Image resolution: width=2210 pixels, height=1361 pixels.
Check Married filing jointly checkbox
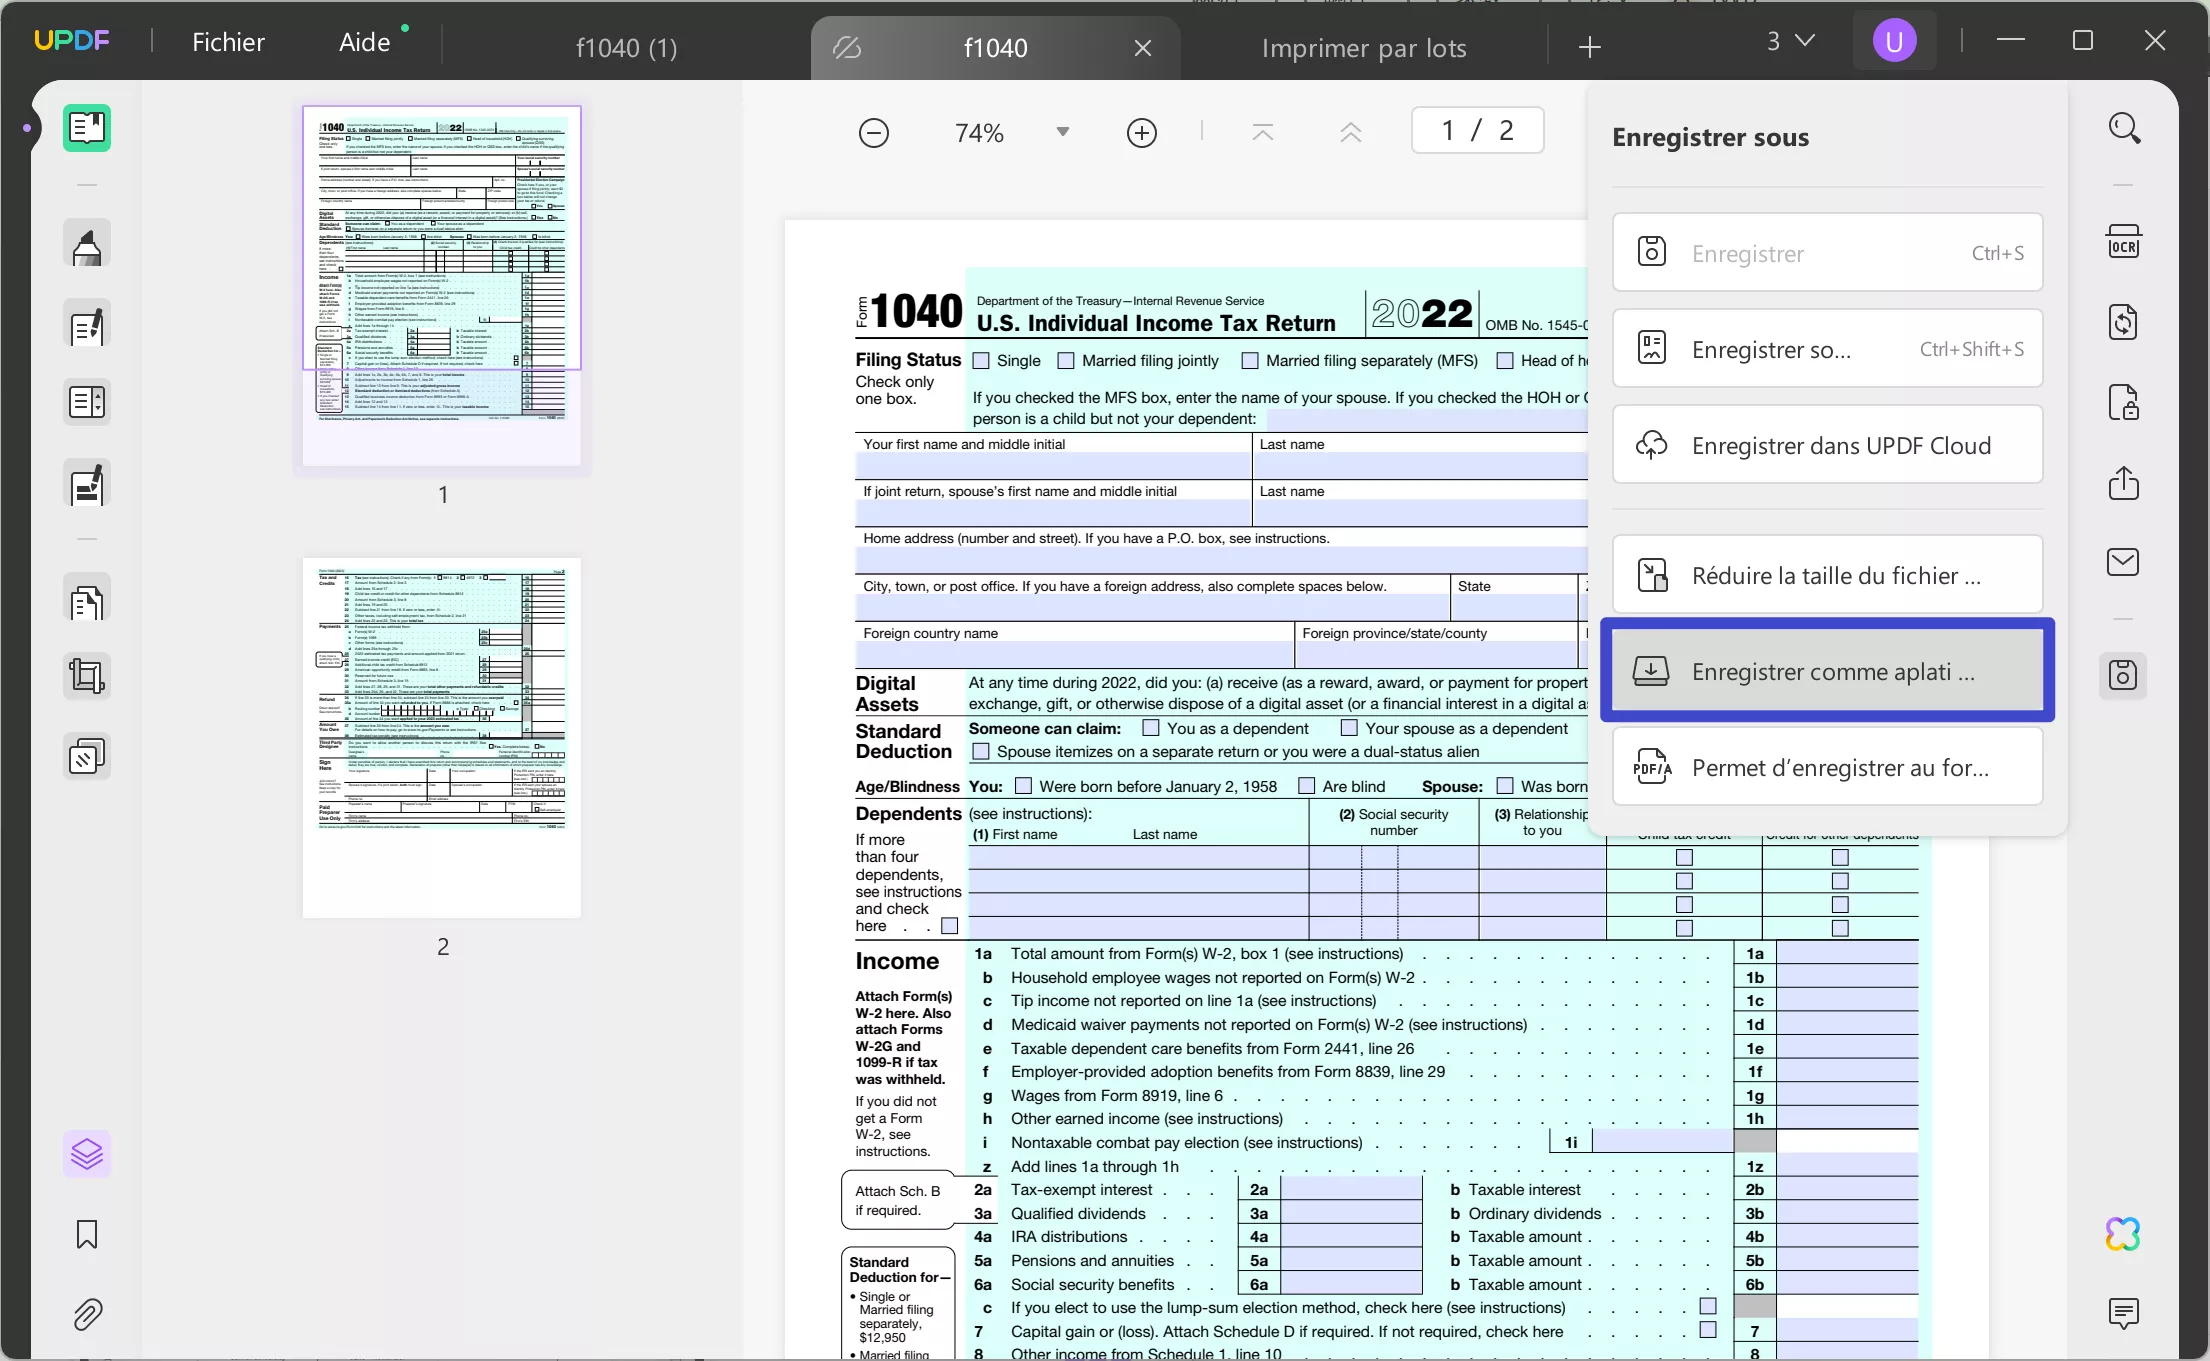click(1066, 361)
